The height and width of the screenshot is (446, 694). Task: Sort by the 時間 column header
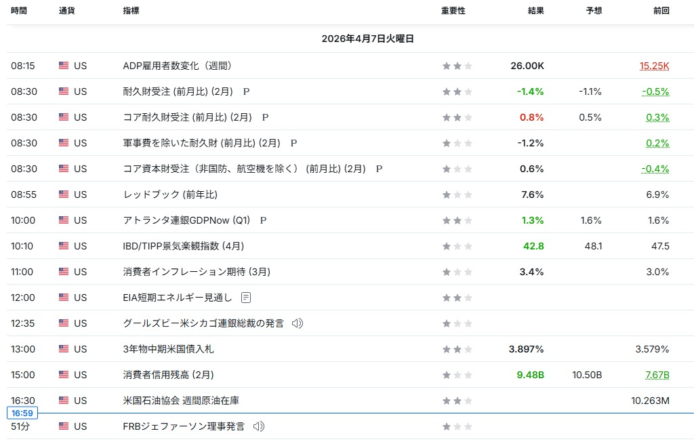[x=19, y=11]
